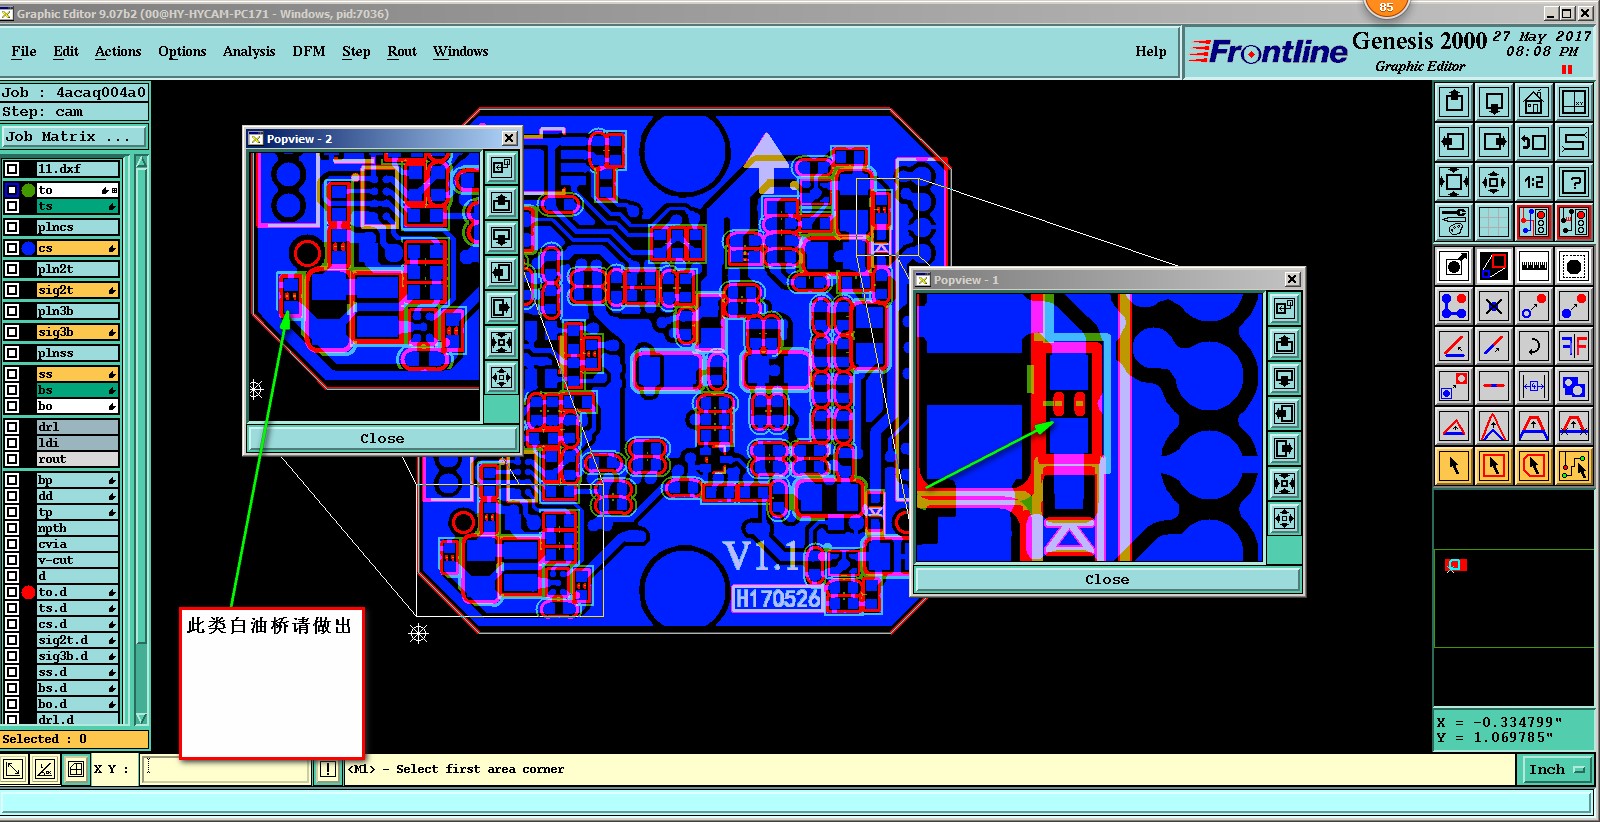Open the Inch units dropdown
Image resolution: width=1600 pixels, height=822 pixels.
coord(1557,769)
